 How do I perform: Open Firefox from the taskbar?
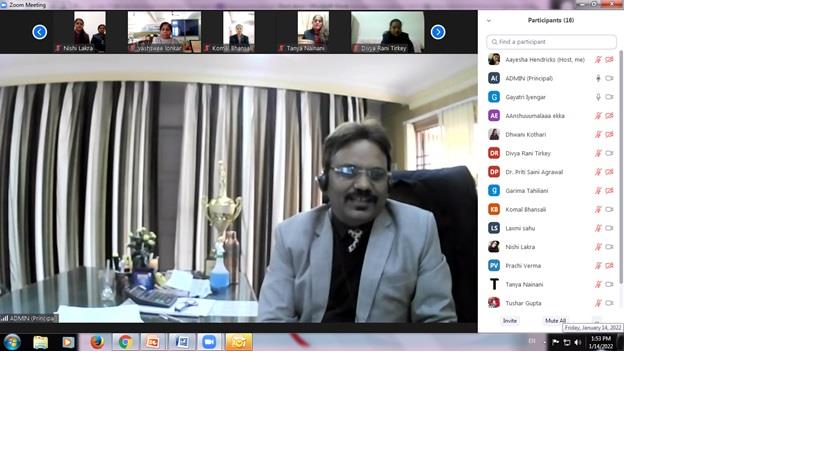pyautogui.click(x=97, y=342)
